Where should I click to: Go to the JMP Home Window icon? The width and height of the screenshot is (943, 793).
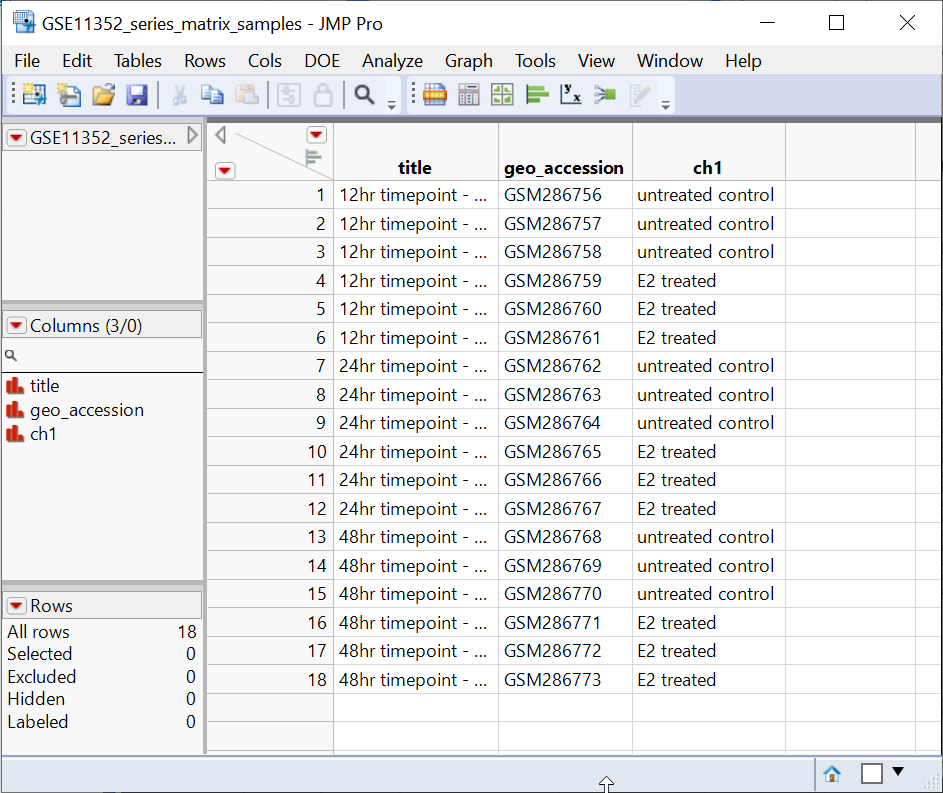pyautogui.click(x=831, y=773)
